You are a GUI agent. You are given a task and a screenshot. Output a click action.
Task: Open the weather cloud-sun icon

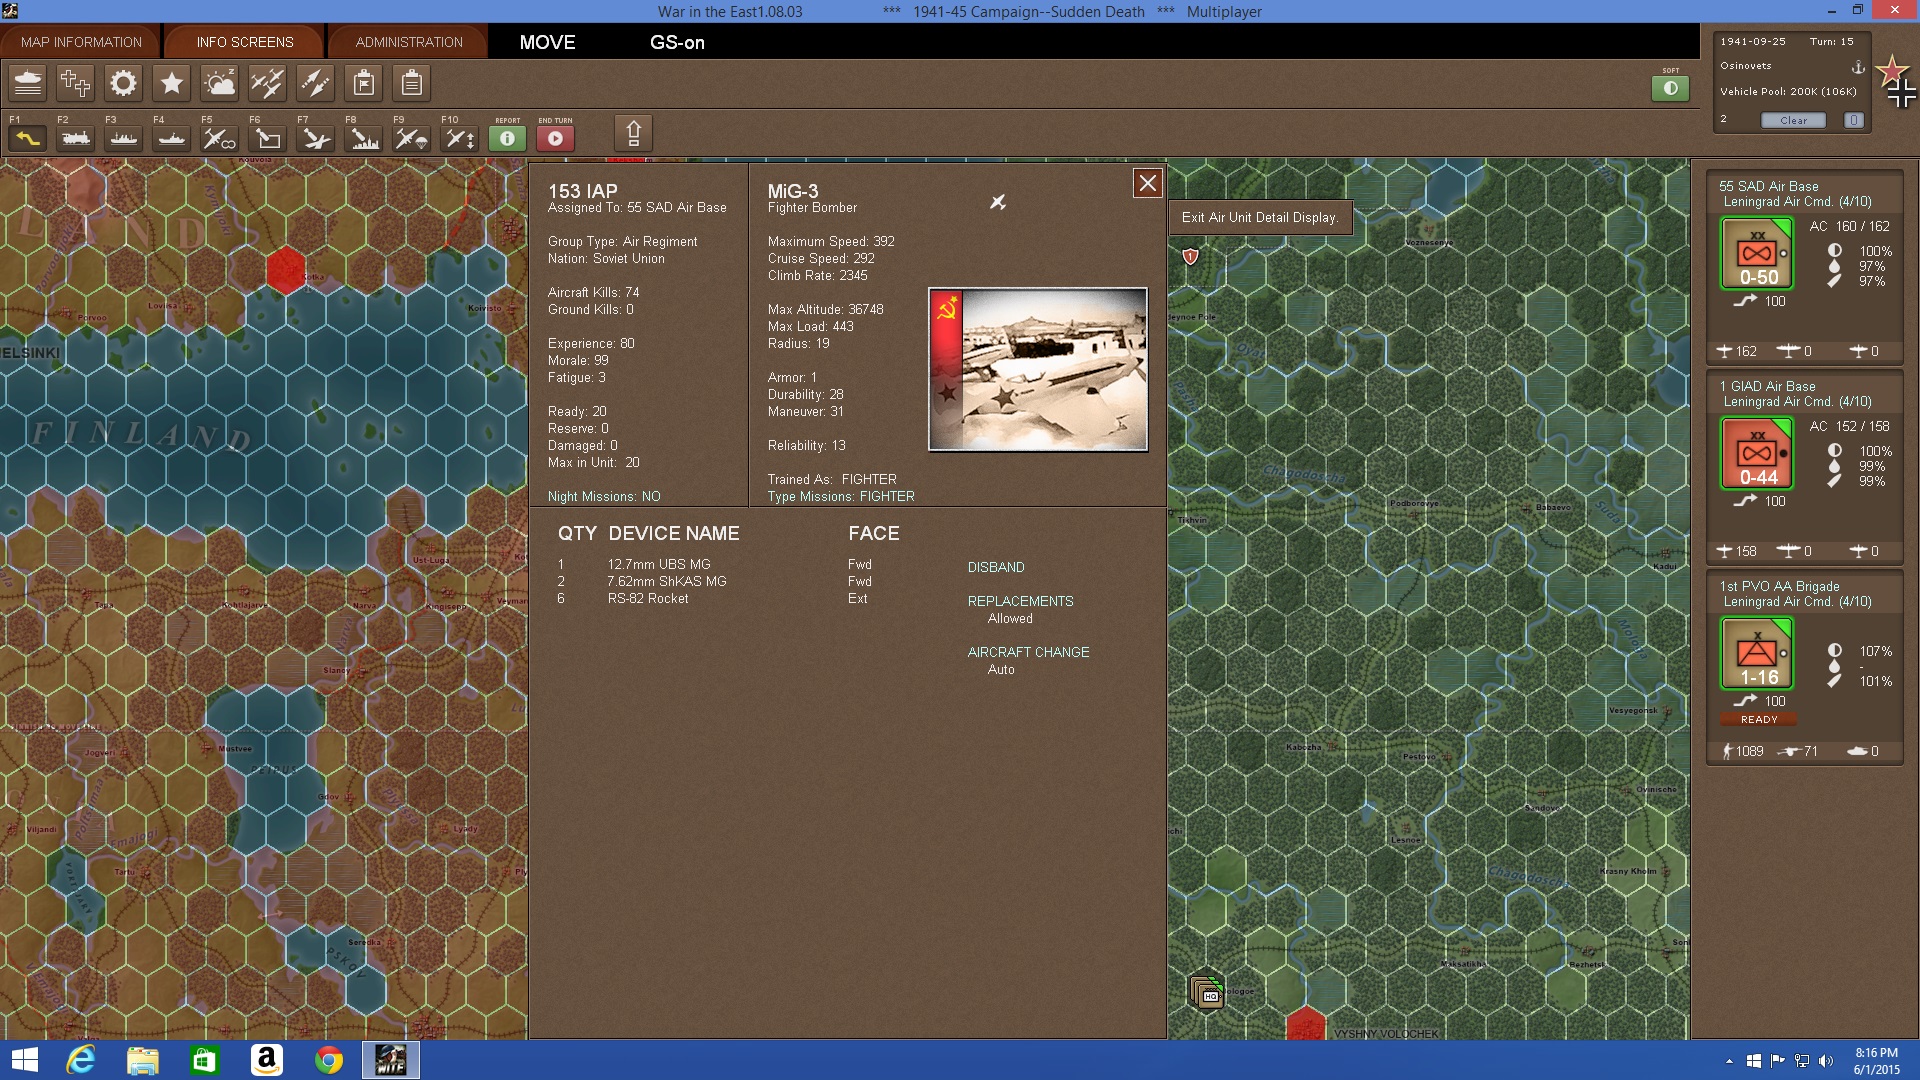pos(219,83)
